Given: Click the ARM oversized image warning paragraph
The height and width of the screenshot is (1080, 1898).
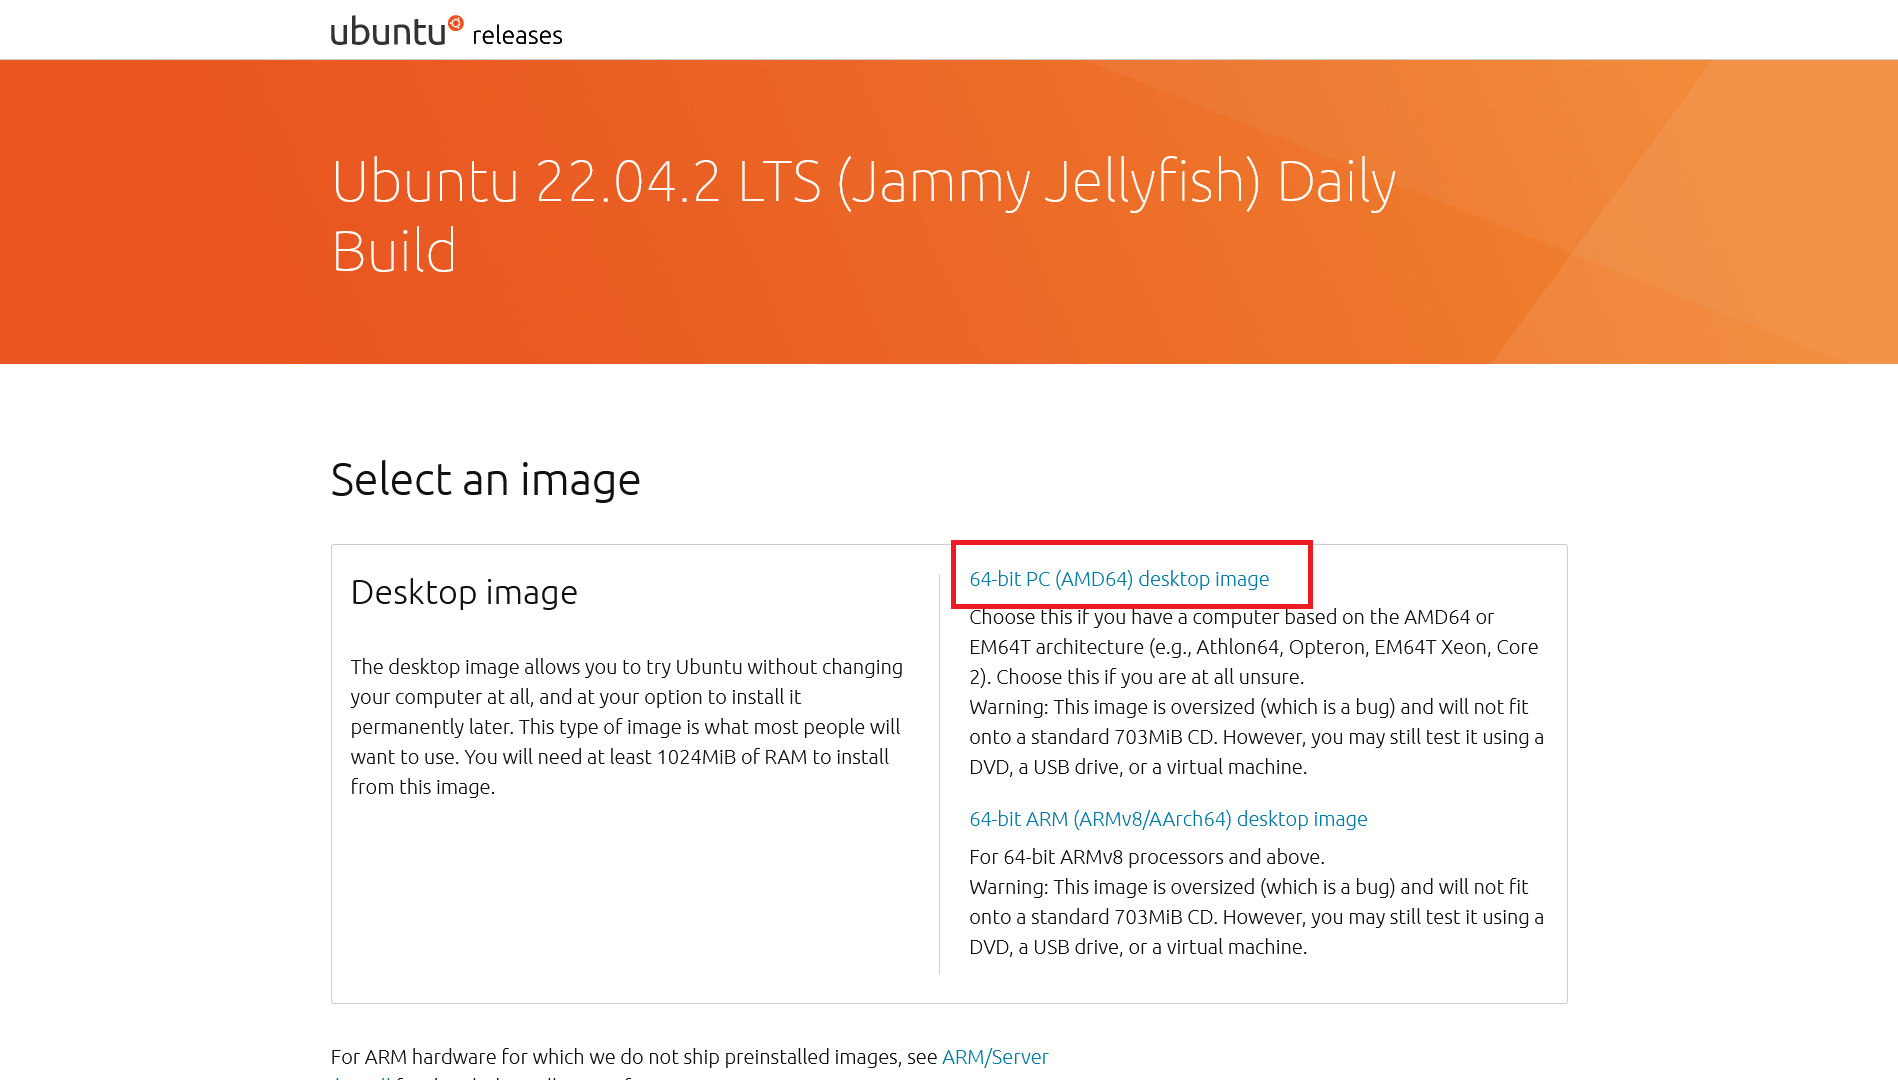Looking at the screenshot, I should tap(1257, 917).
